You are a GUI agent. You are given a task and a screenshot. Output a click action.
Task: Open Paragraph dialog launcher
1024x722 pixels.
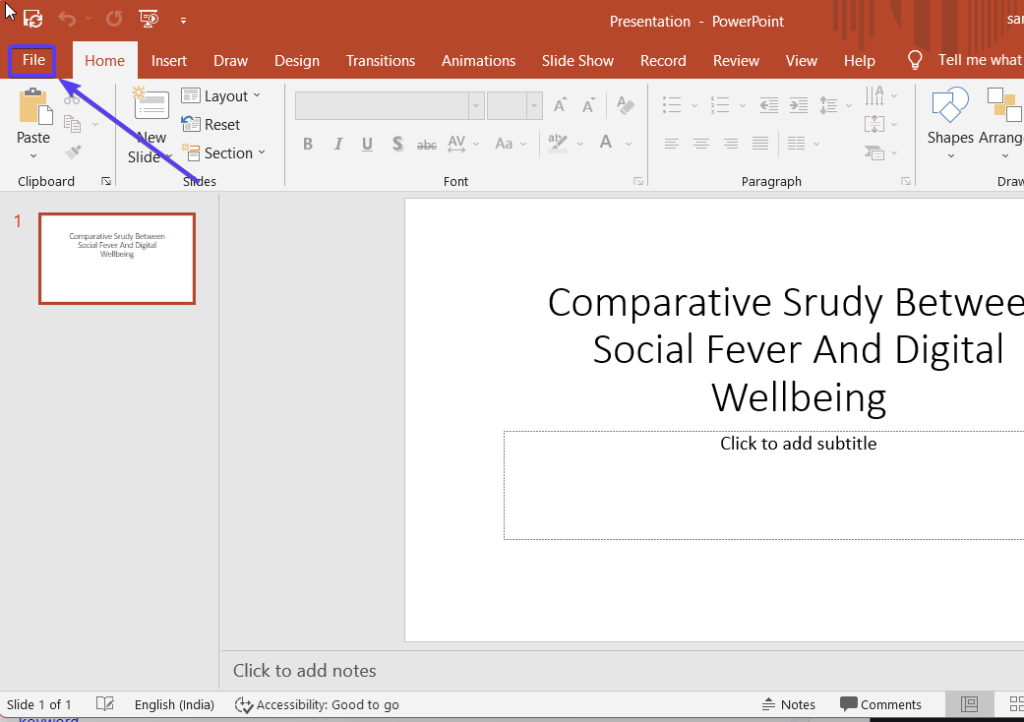(906, 181)
